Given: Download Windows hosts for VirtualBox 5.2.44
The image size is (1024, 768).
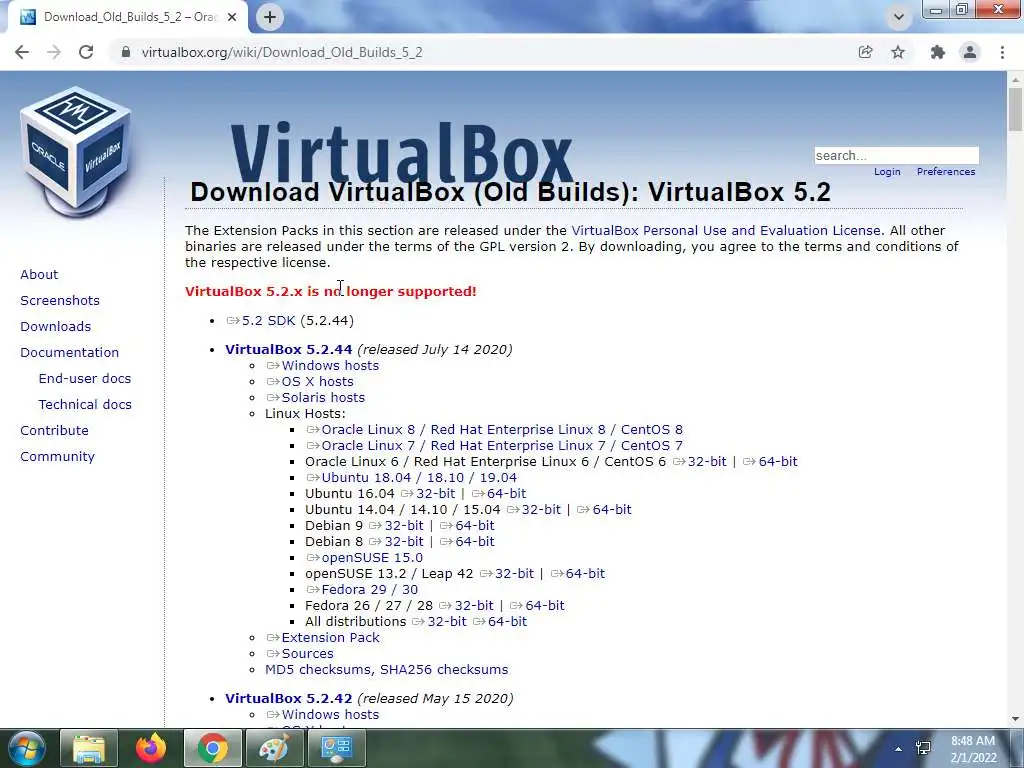Looking at the screenshot, I should (x=323, y=366).
